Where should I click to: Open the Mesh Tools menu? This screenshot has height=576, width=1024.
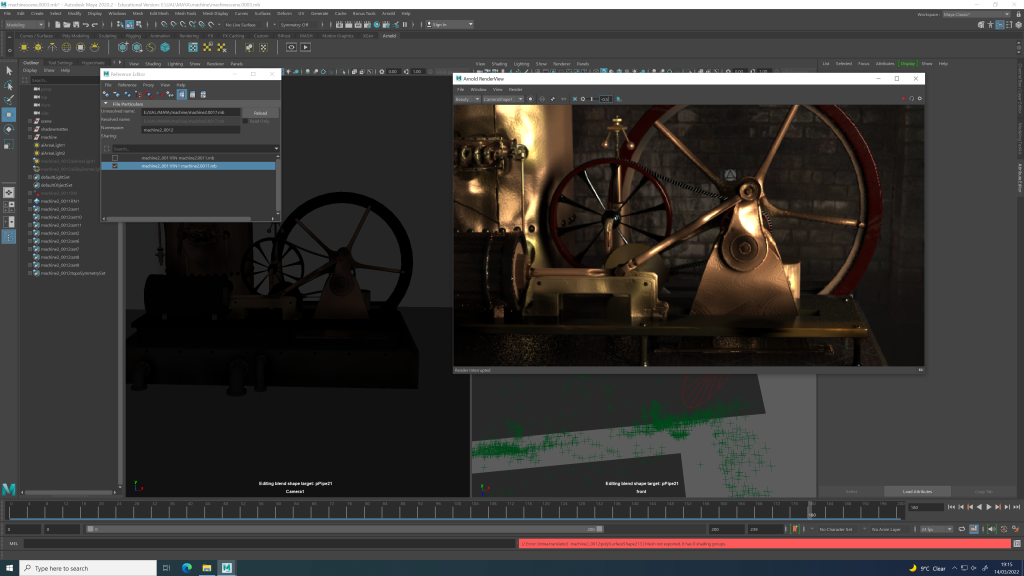click(185, 13)
